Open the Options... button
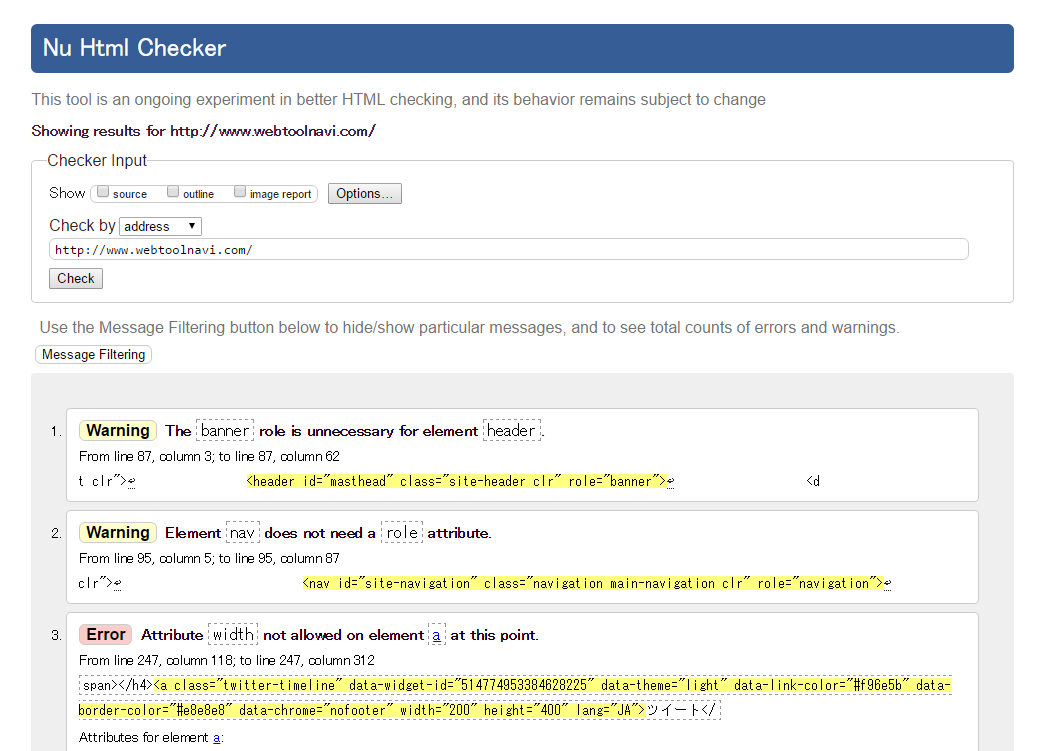 point(364,194)
